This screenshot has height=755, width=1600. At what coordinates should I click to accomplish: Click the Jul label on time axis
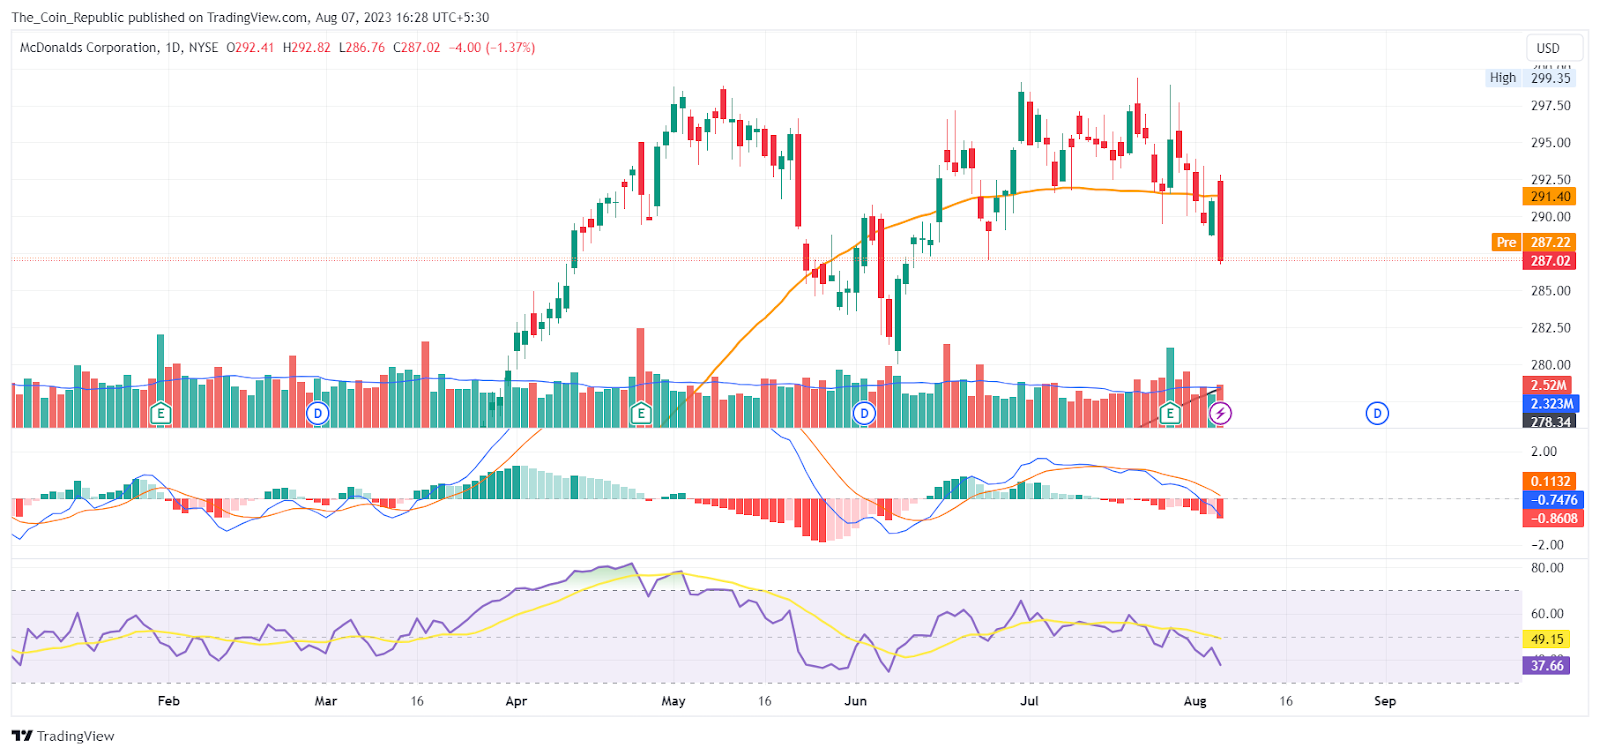(x=1029, y=701)
